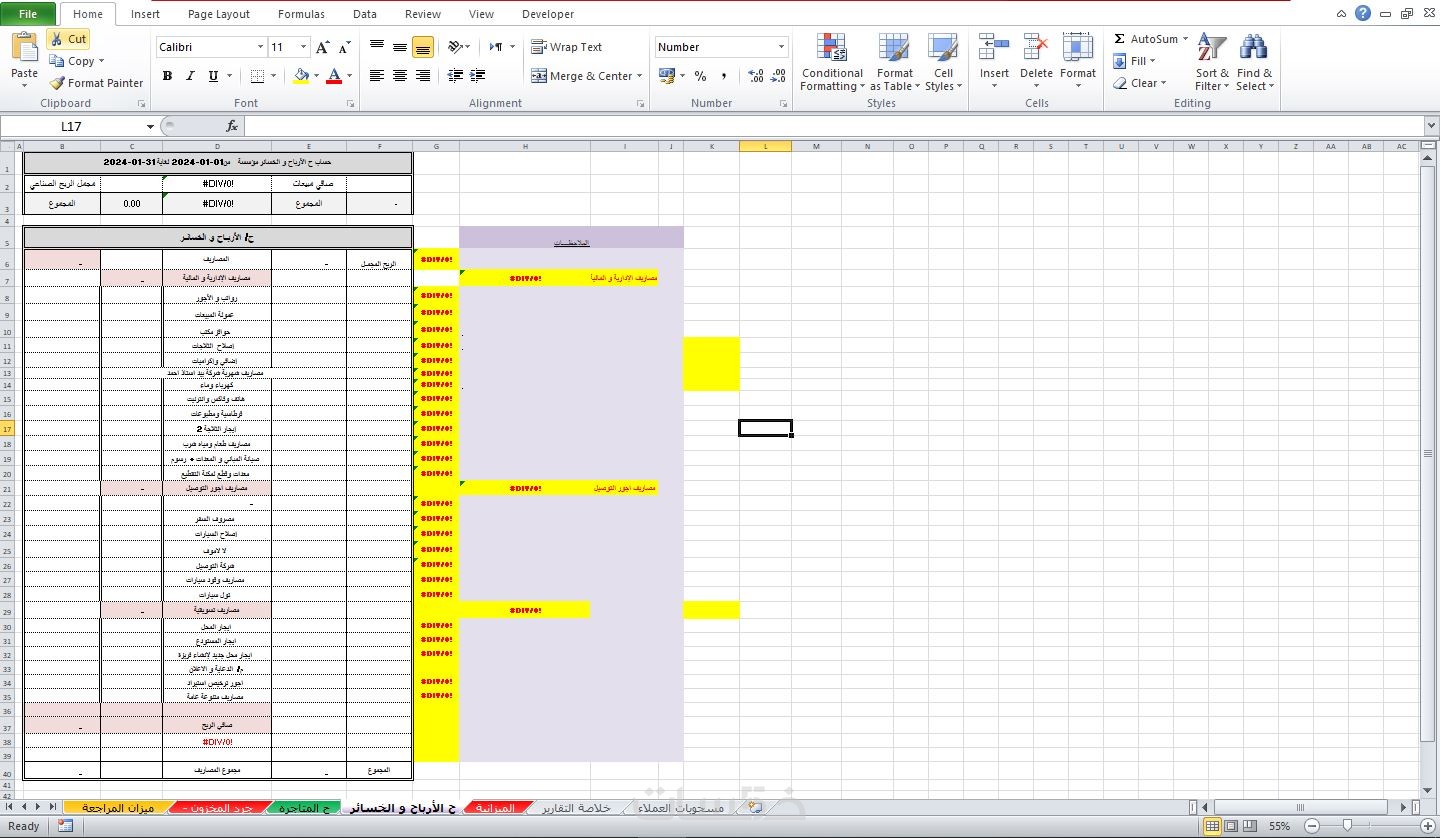This screenshot has height=838, width=1440.
Task: Apply Comma Style number format
Action: [x=723, y=76]
